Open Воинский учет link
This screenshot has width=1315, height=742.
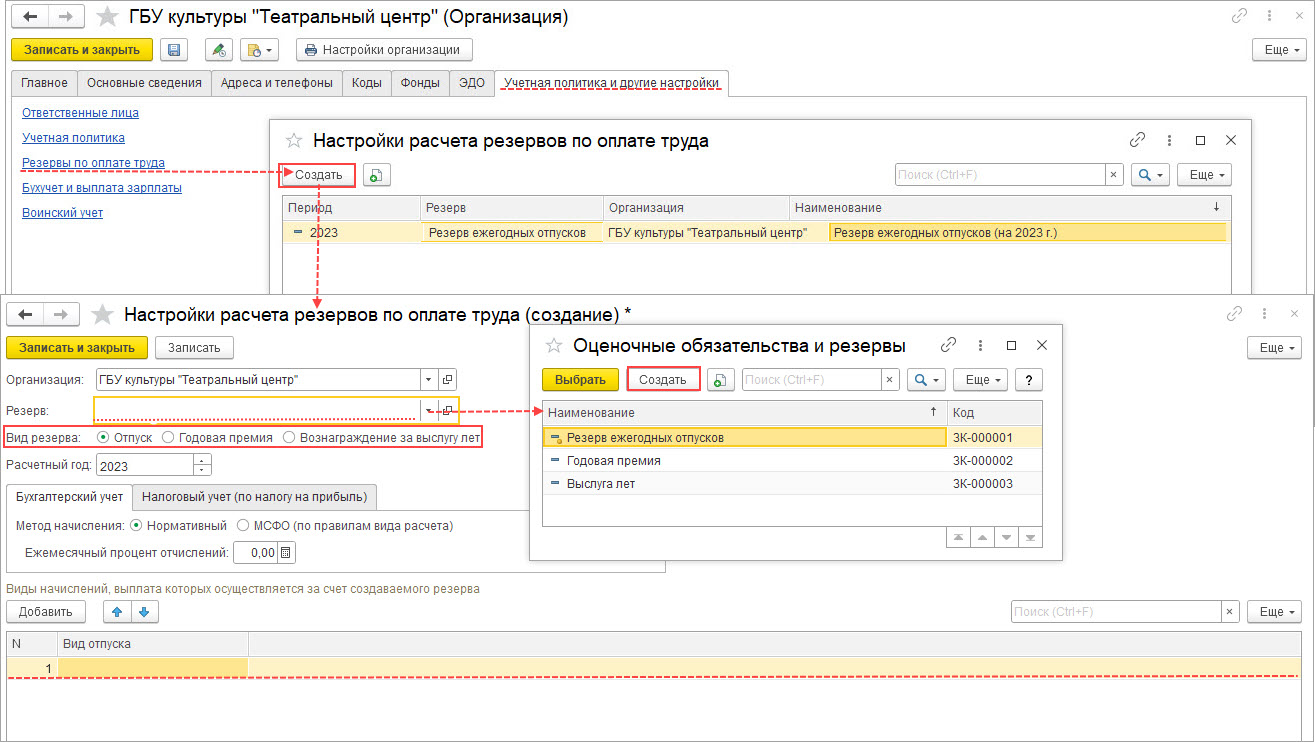point(62,213)
